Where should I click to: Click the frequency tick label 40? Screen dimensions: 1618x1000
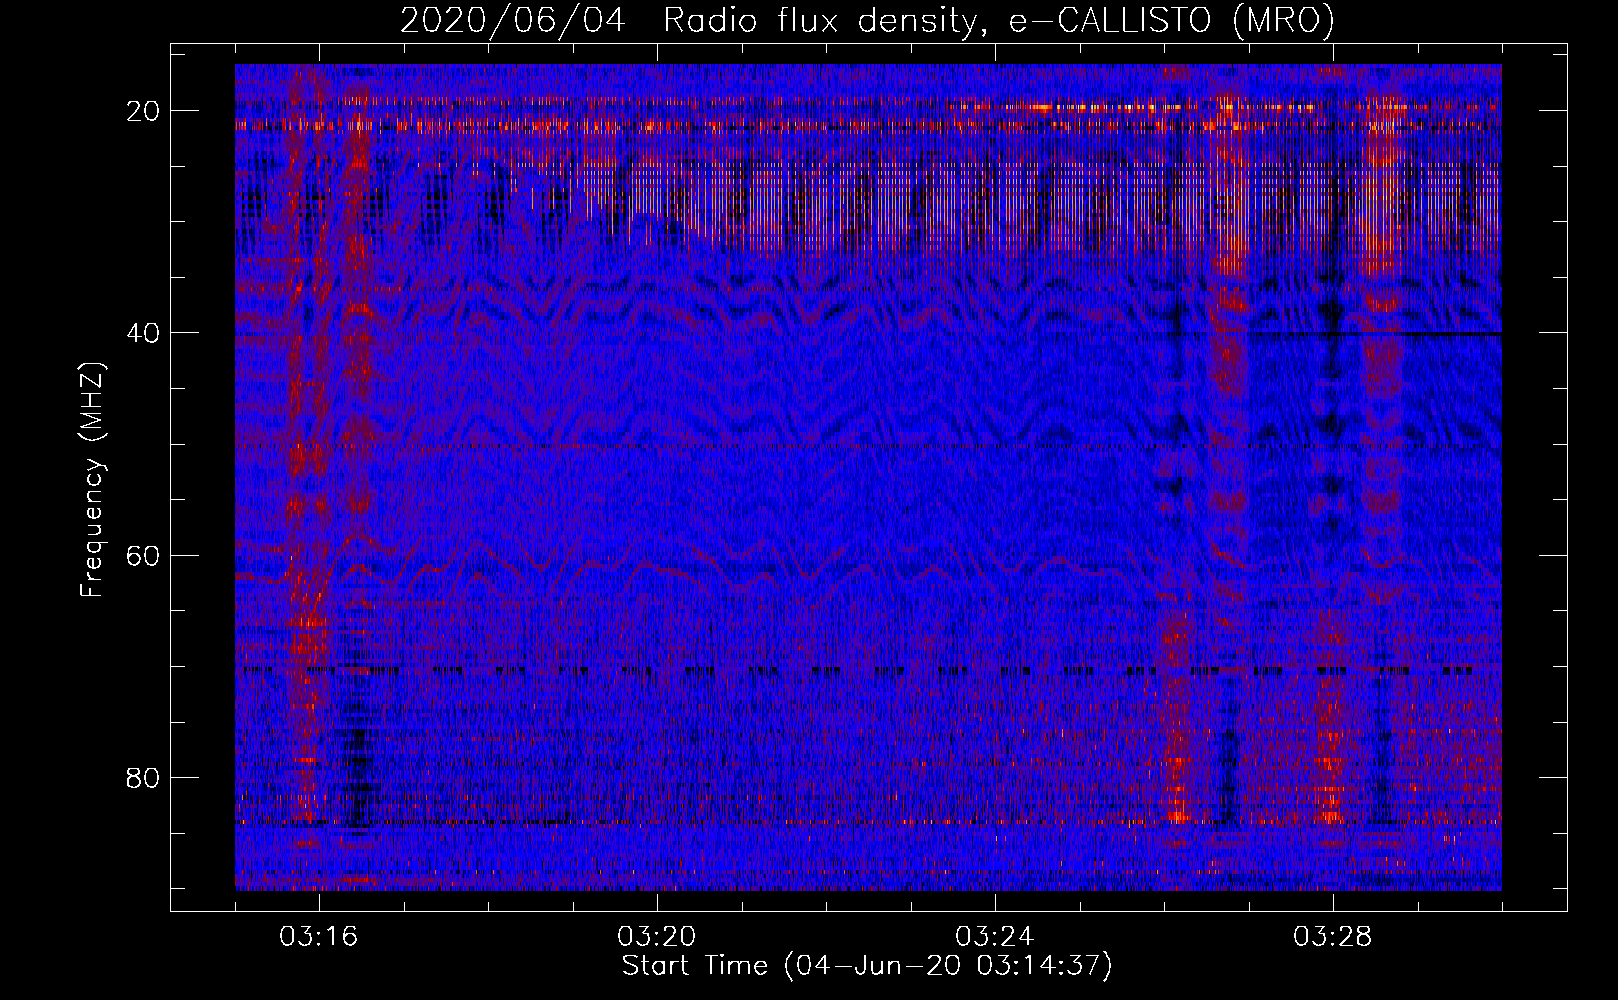pyautogui.click(x=144, y=333)
